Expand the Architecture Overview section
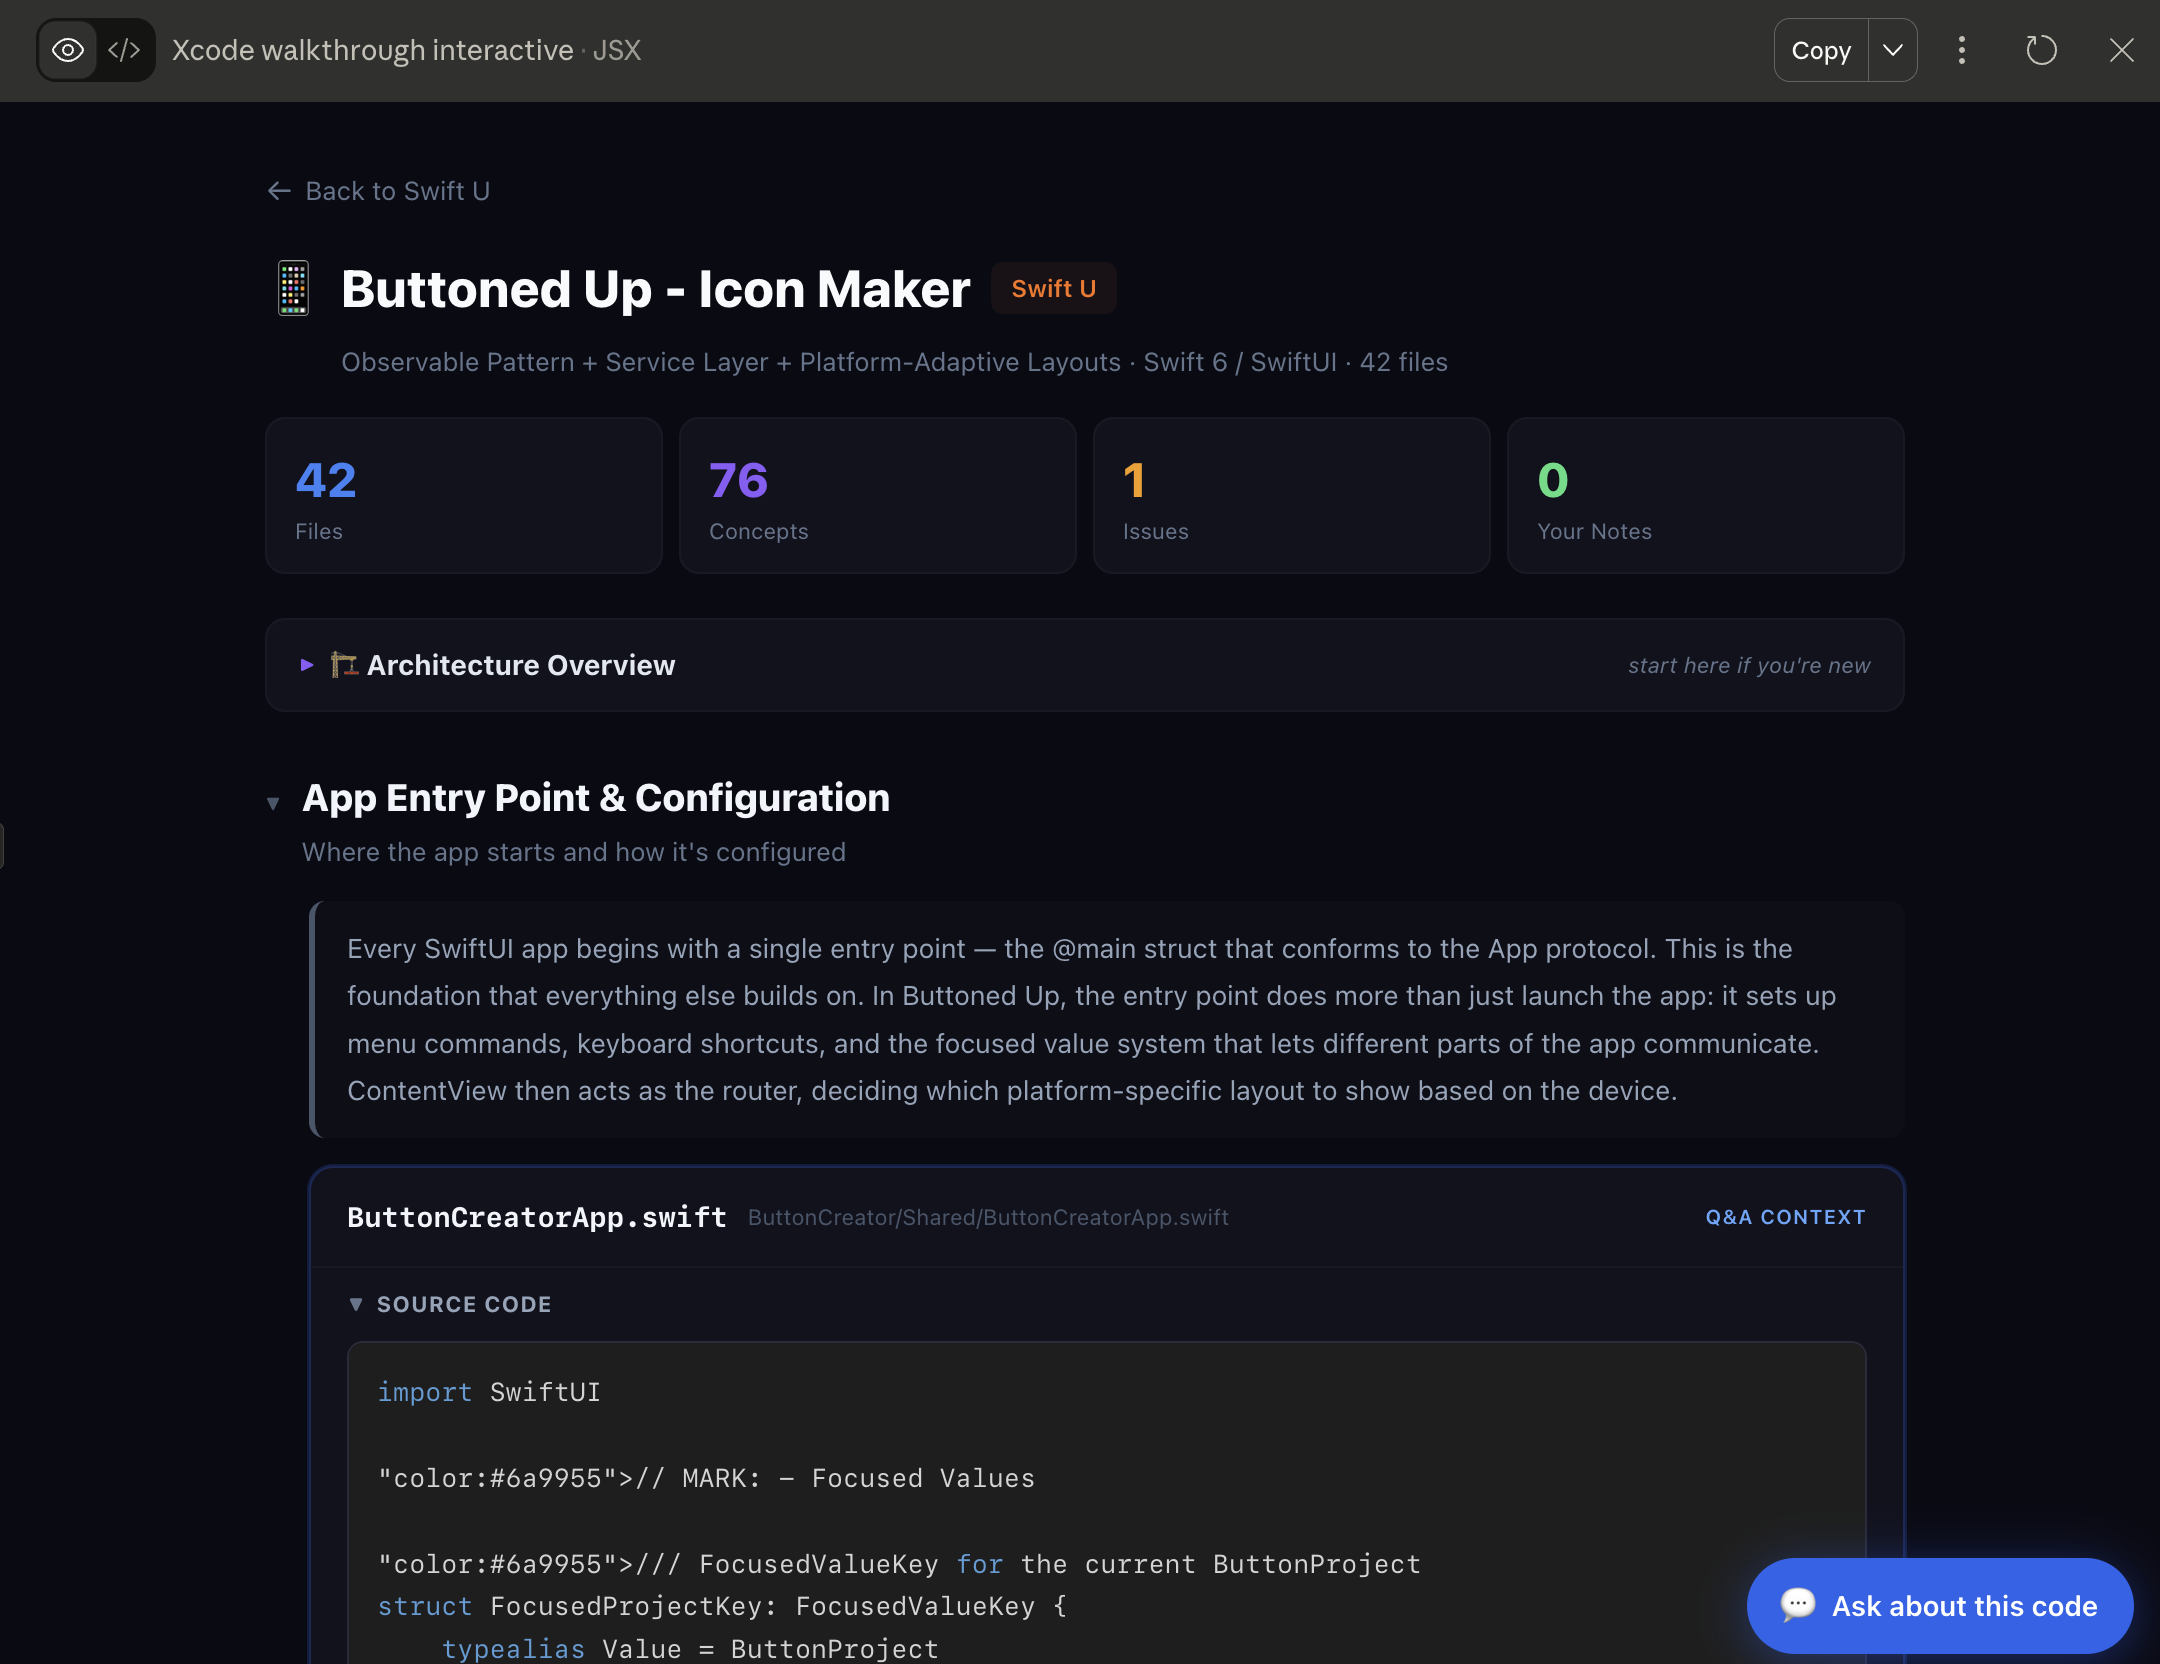The height and width of the screenshot is (1664, 2160). tap(520, 665)
